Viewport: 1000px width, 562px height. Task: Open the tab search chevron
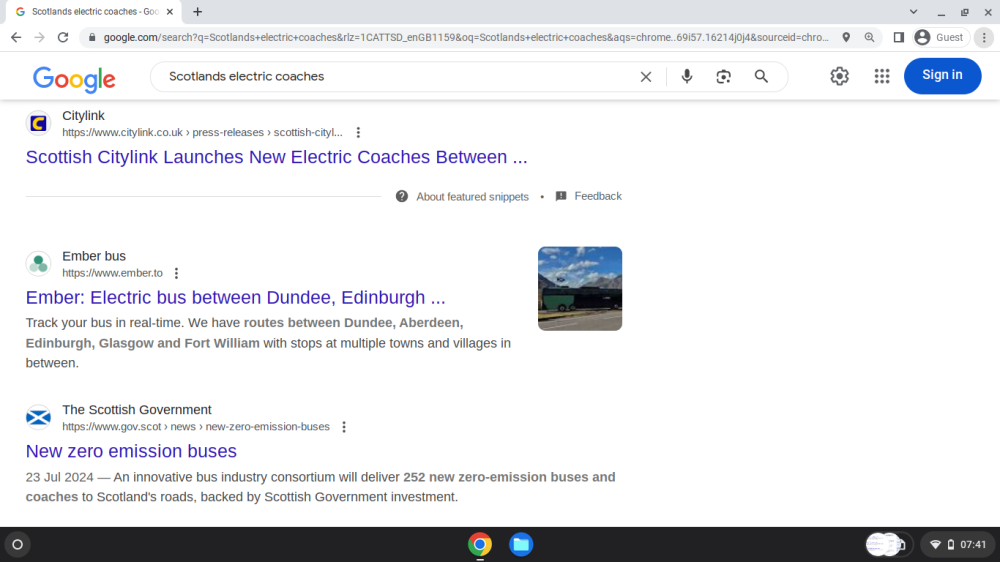pos(913,11)
